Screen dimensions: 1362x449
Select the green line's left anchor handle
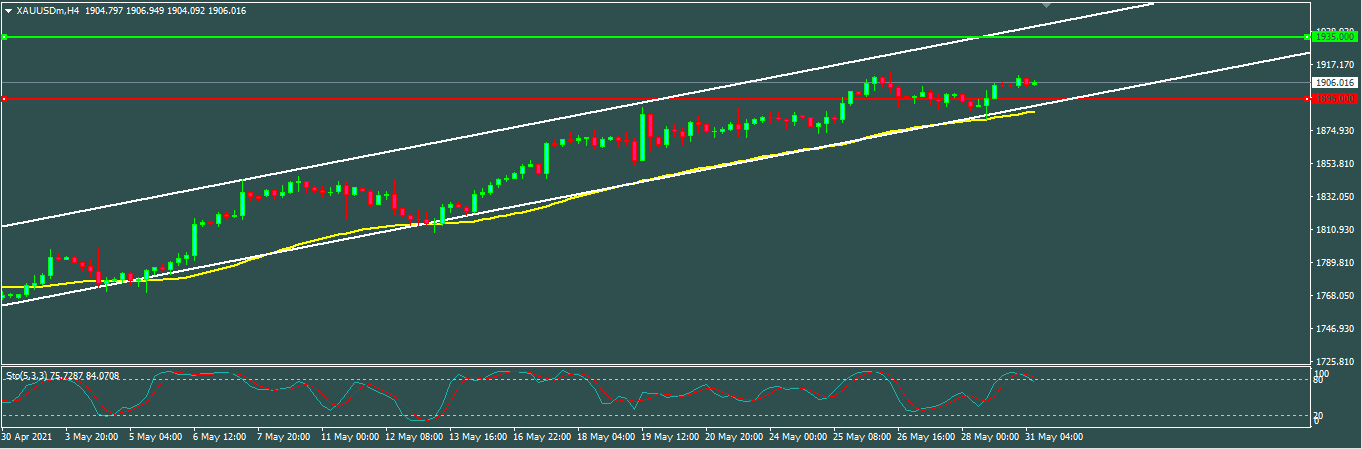(5, 37)
